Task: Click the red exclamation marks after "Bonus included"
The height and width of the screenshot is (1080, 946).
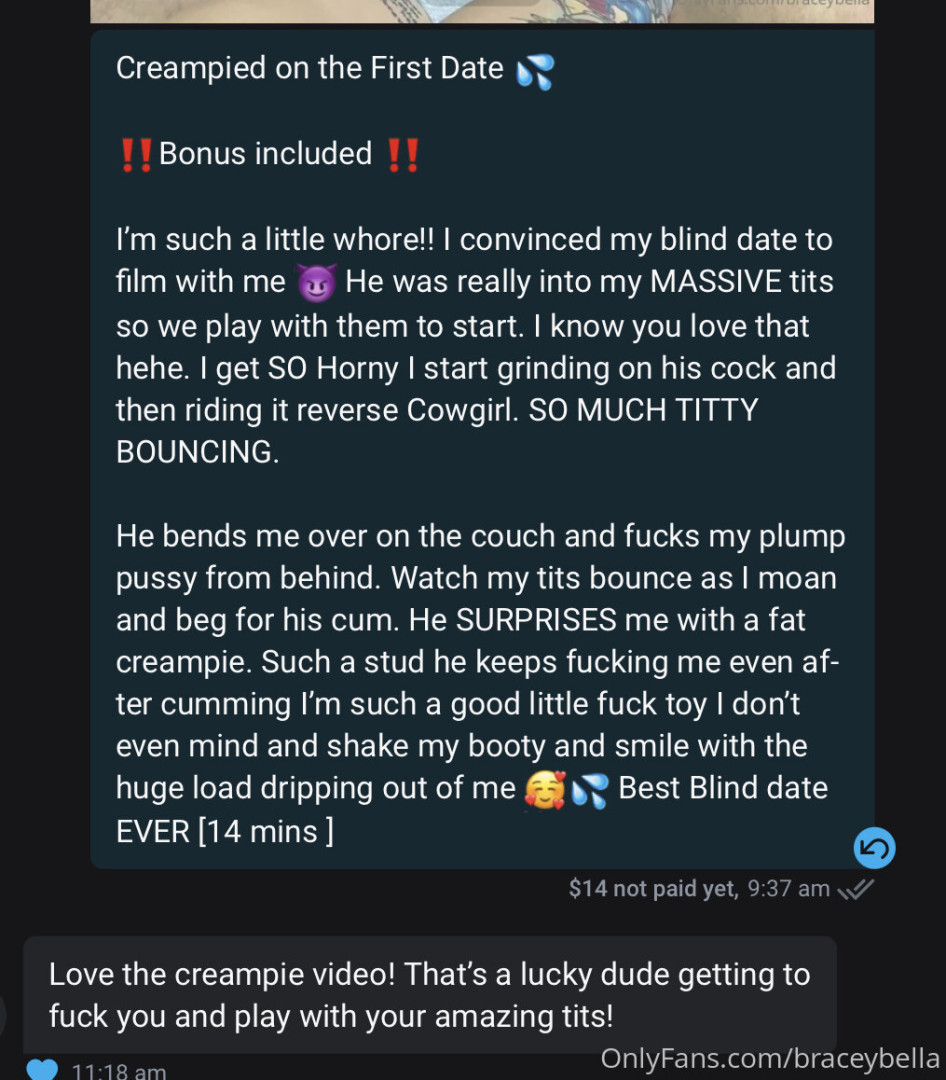Action: tap(402, 155)
